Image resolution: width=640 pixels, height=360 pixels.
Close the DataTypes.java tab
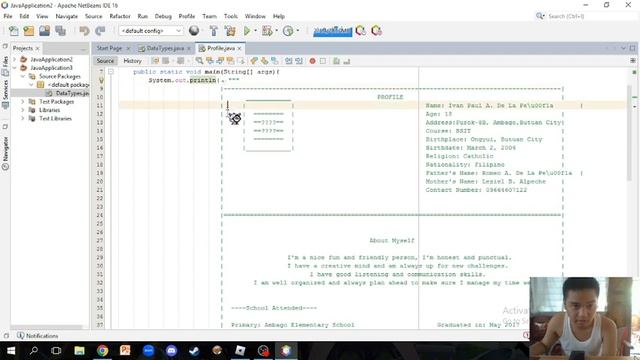189,49
